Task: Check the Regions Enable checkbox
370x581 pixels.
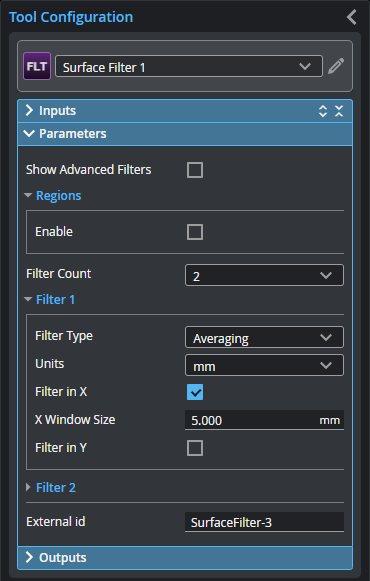Action: pyautogui.click(x=195, y=232)
